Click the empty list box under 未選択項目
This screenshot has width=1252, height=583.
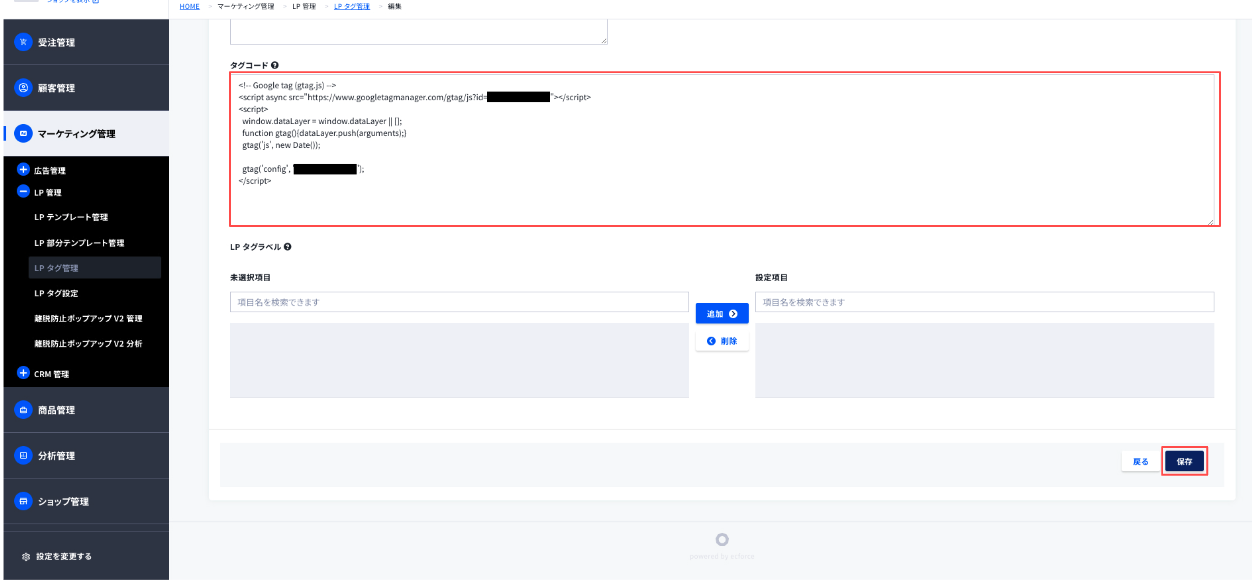[x=459, y=360]
